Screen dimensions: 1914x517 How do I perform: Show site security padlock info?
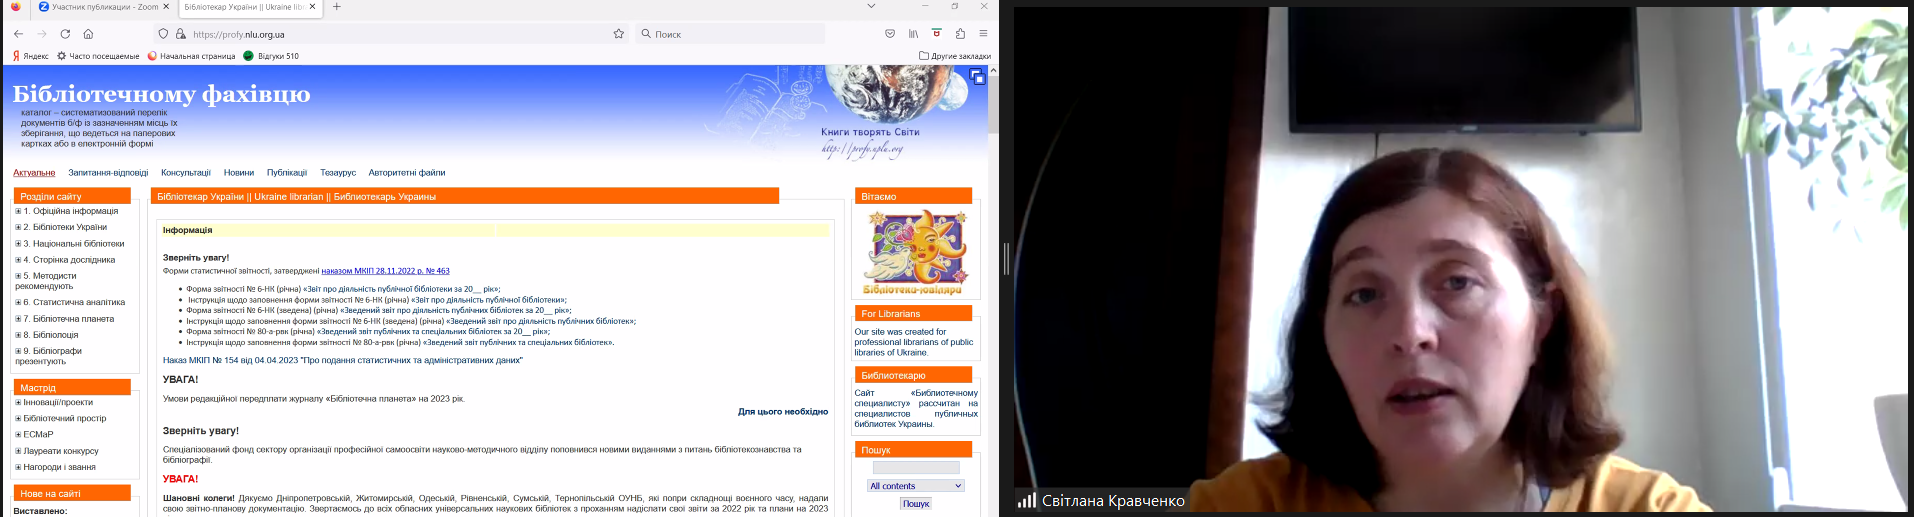pos(181,34)
